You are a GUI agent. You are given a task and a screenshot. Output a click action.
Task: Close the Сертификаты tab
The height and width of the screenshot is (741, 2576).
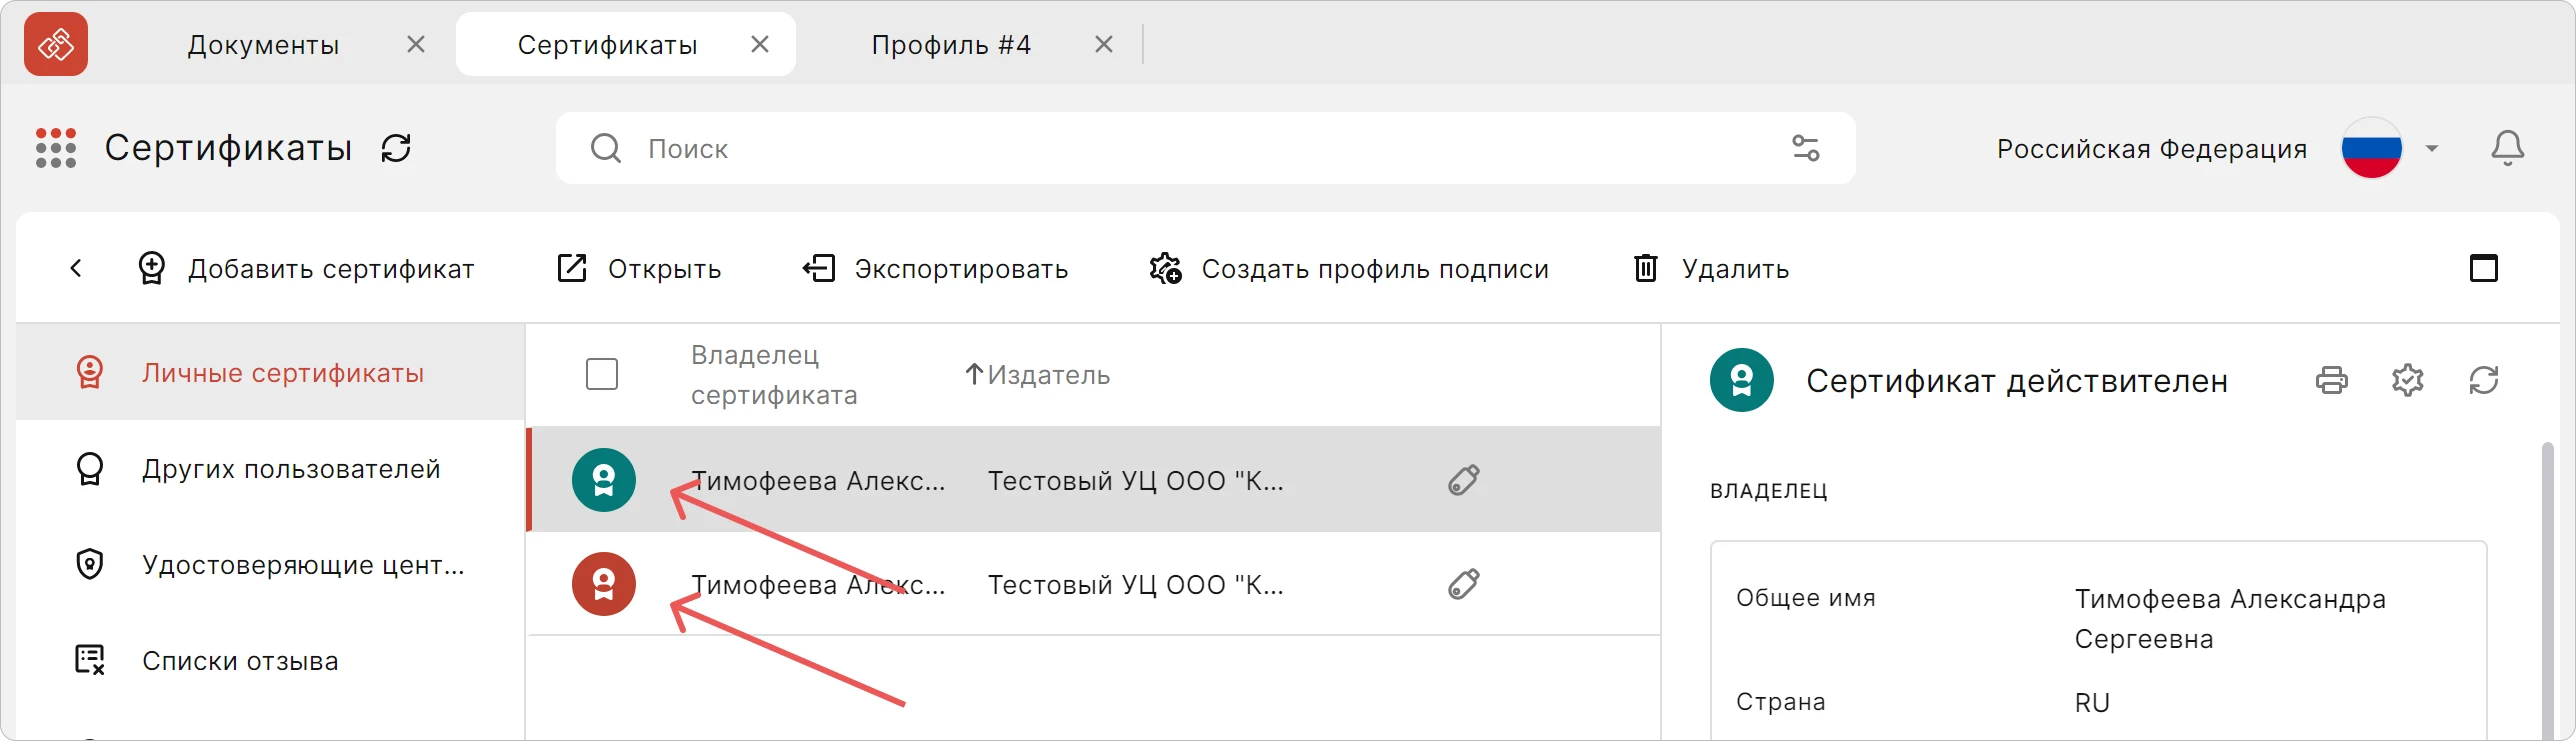point(760,44)
